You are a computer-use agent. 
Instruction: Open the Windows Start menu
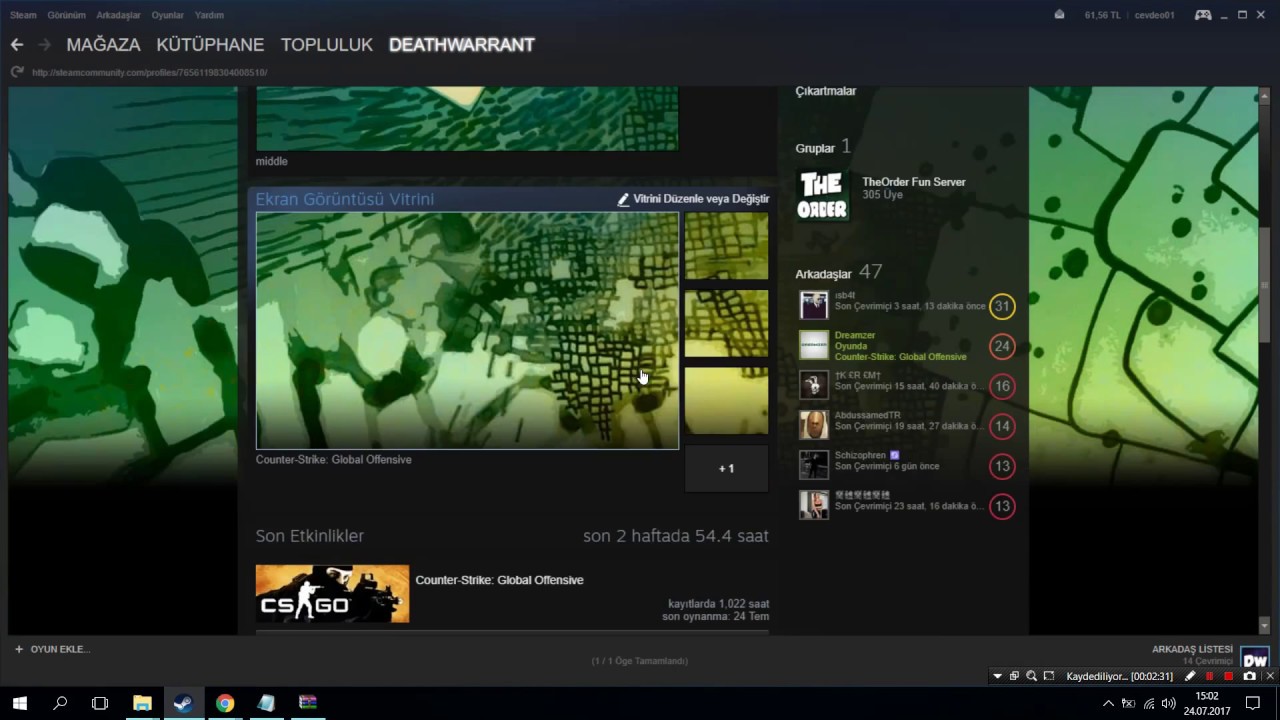[x=20, y=703]
